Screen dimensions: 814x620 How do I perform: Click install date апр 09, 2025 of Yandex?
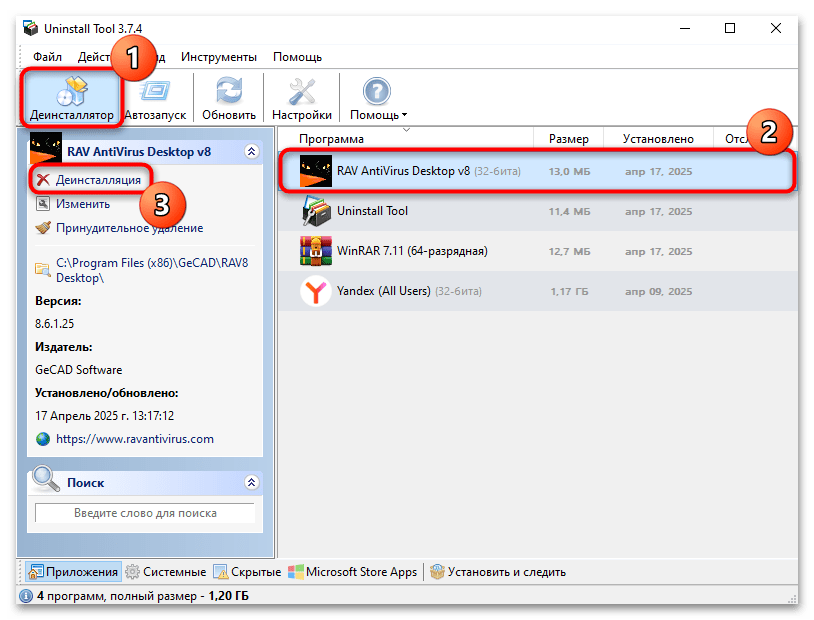(658, 291)
